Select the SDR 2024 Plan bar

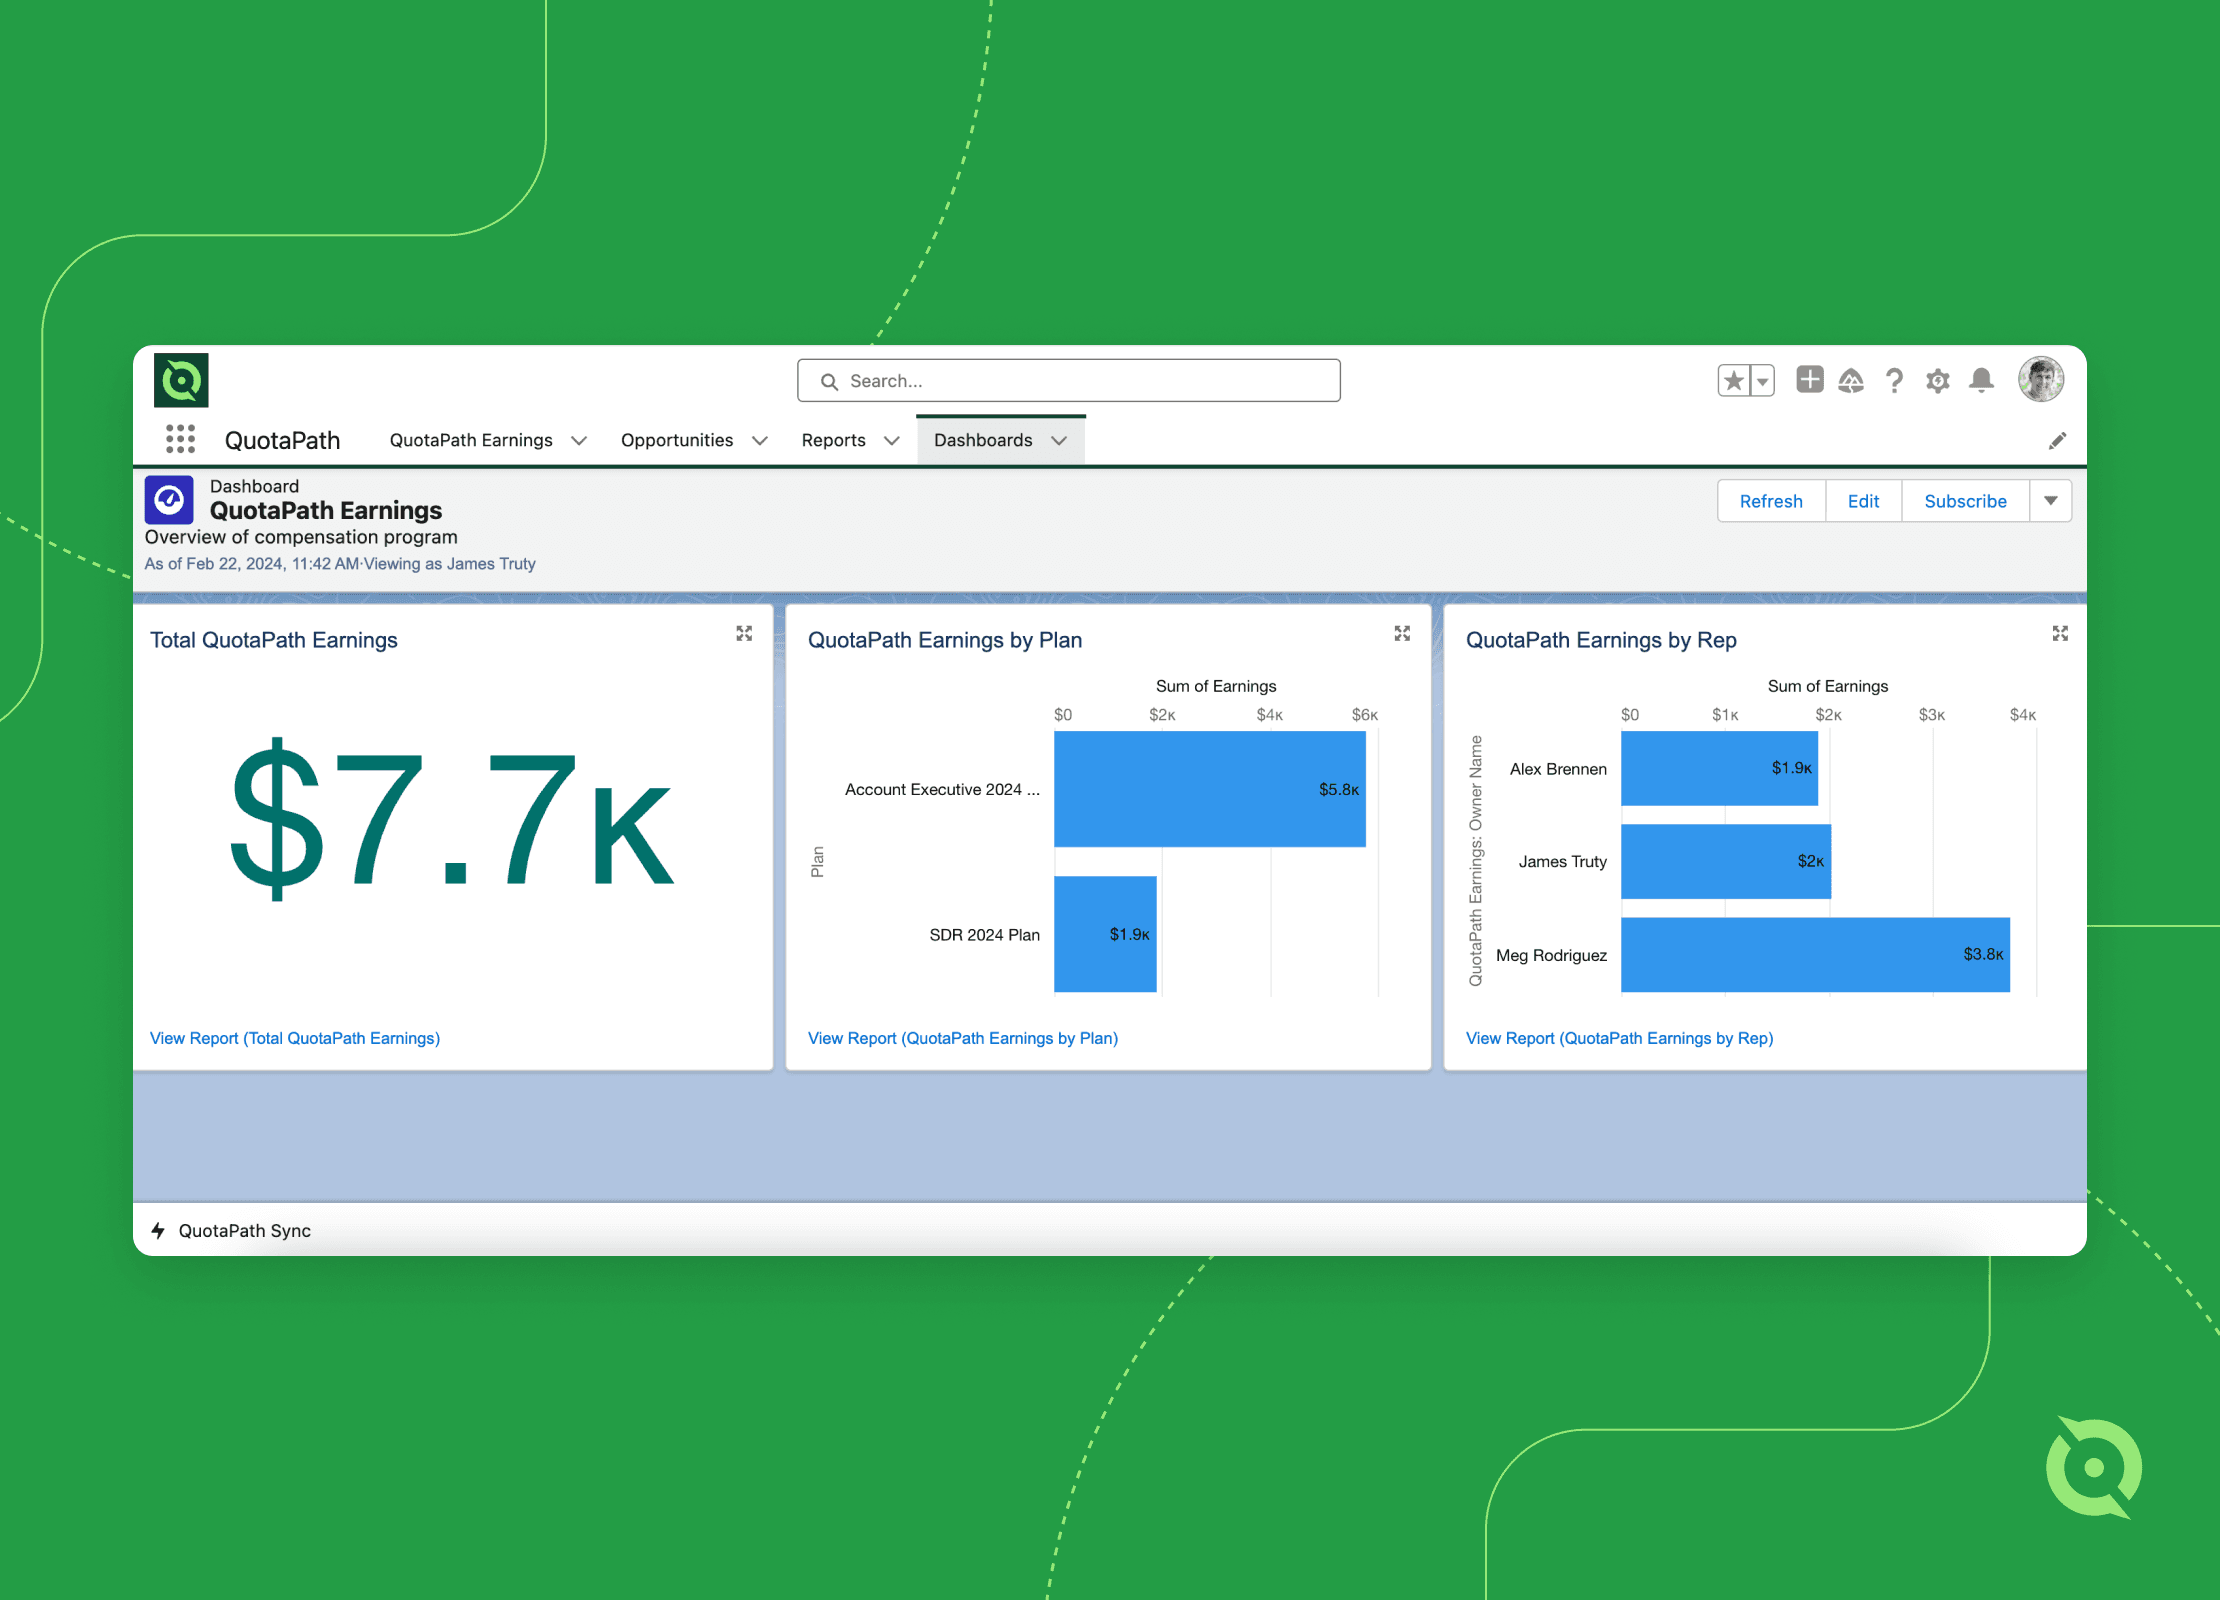(x=1105, y=934)
